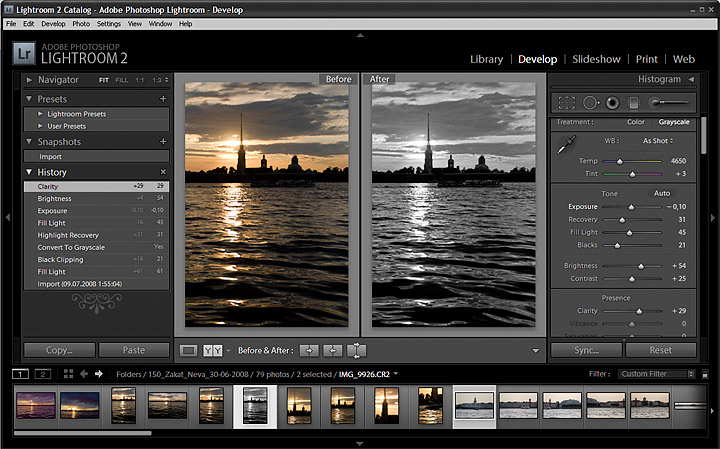Viewport: 720px width, 449px height.
Task: Set treatment to Grayscale
Action: tap(674, 122)
